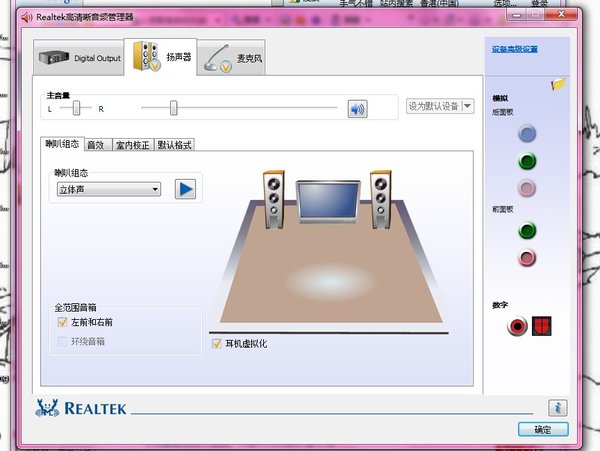Minimize the Realtek audio manager window
This screenshot has width=600, height=451.
pos(517,15)
